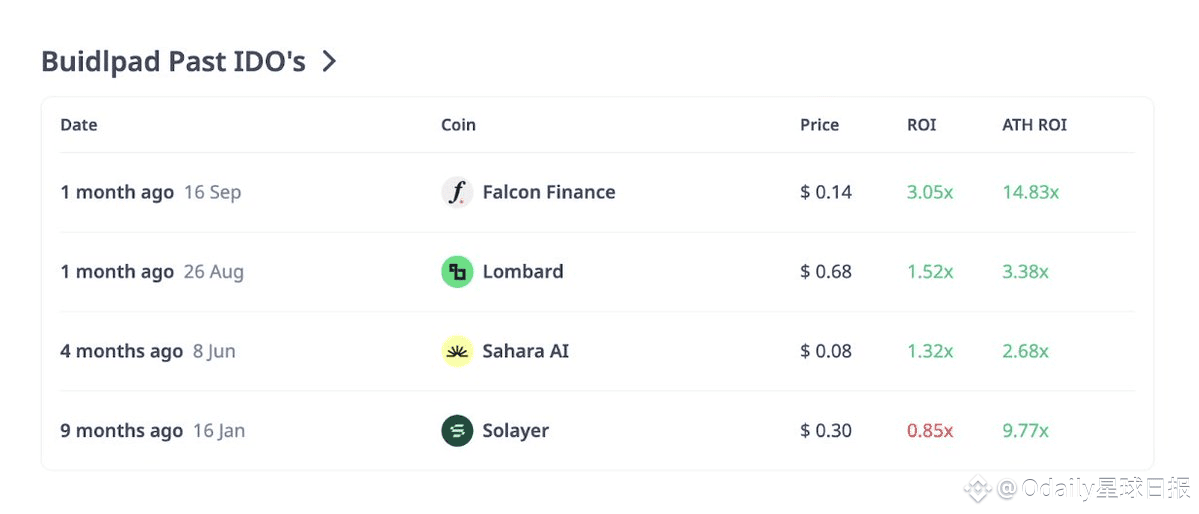This screenshot has height=514, width=1199.
Task: Open the Solayer coin link
Action: point(515,431)
